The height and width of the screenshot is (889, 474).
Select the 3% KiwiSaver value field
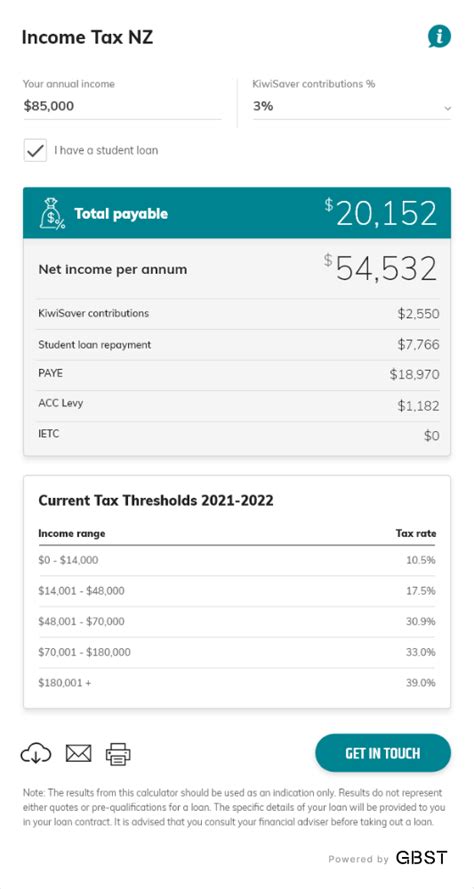point(352,106)
